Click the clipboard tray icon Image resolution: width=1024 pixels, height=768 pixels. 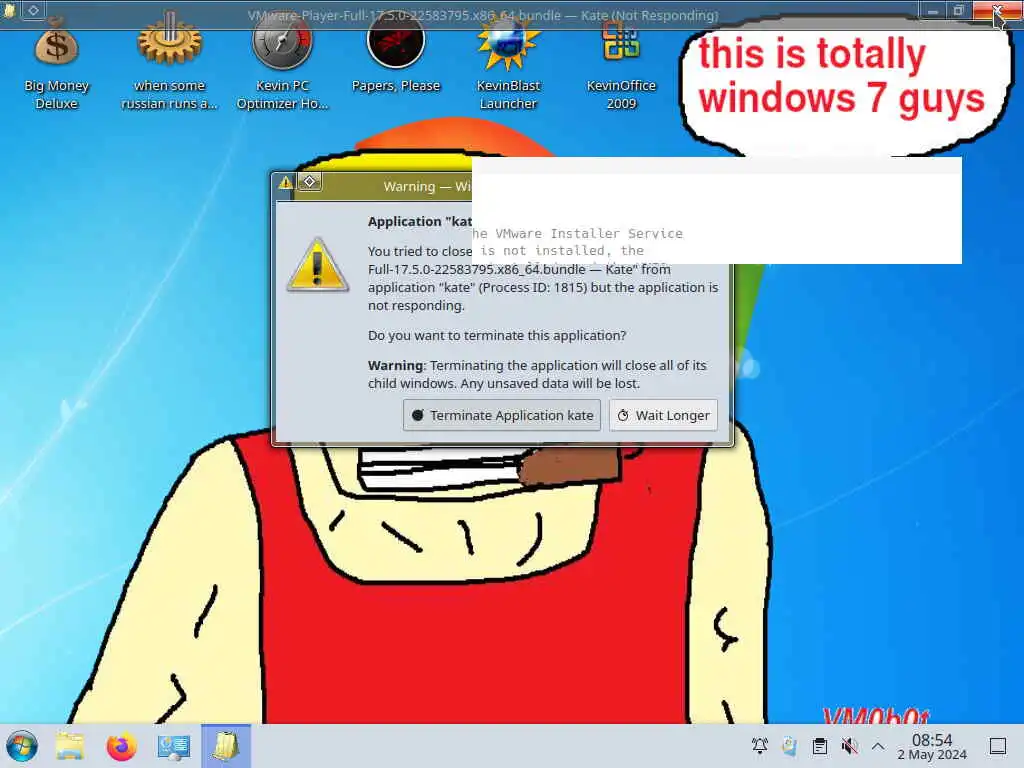coord(820,746)
